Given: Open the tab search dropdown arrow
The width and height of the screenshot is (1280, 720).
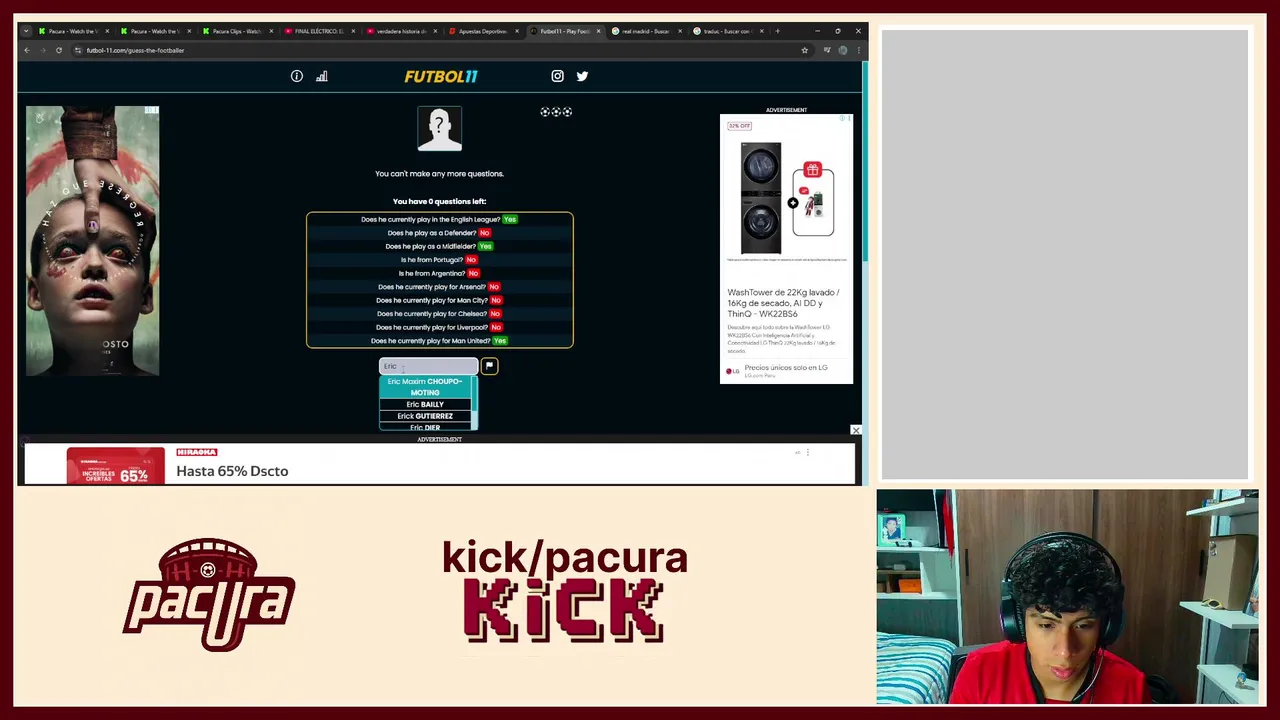Looking at the screenshot, I should pos(26,31).
